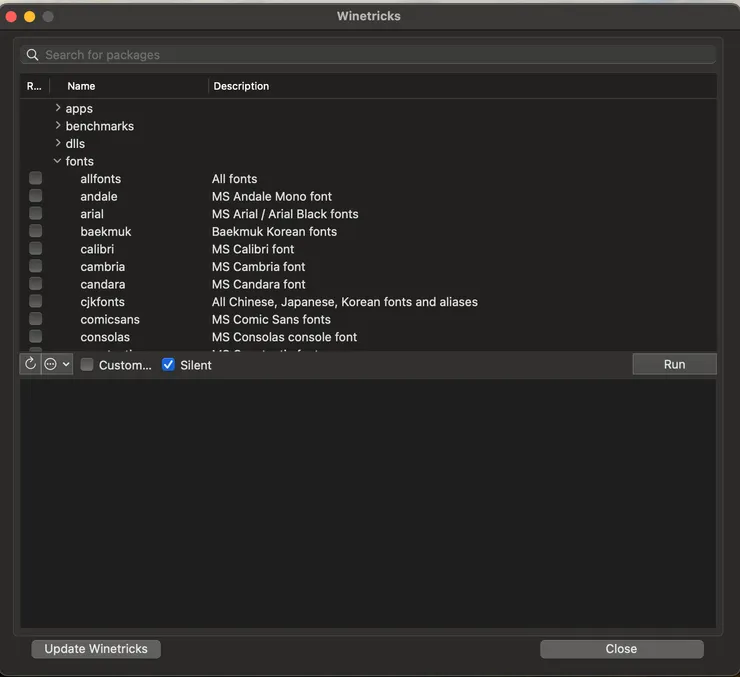Screen dimensions: 740x677
Task: Check the baekmuk checkbox
Action: 35,231
